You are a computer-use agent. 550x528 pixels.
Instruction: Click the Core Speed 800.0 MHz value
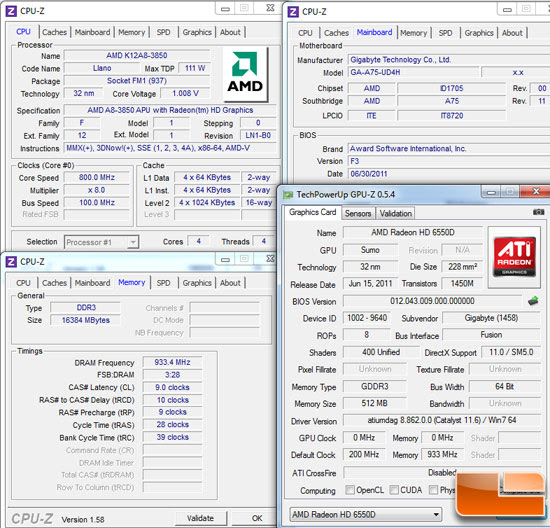click(x=97, y=178)
